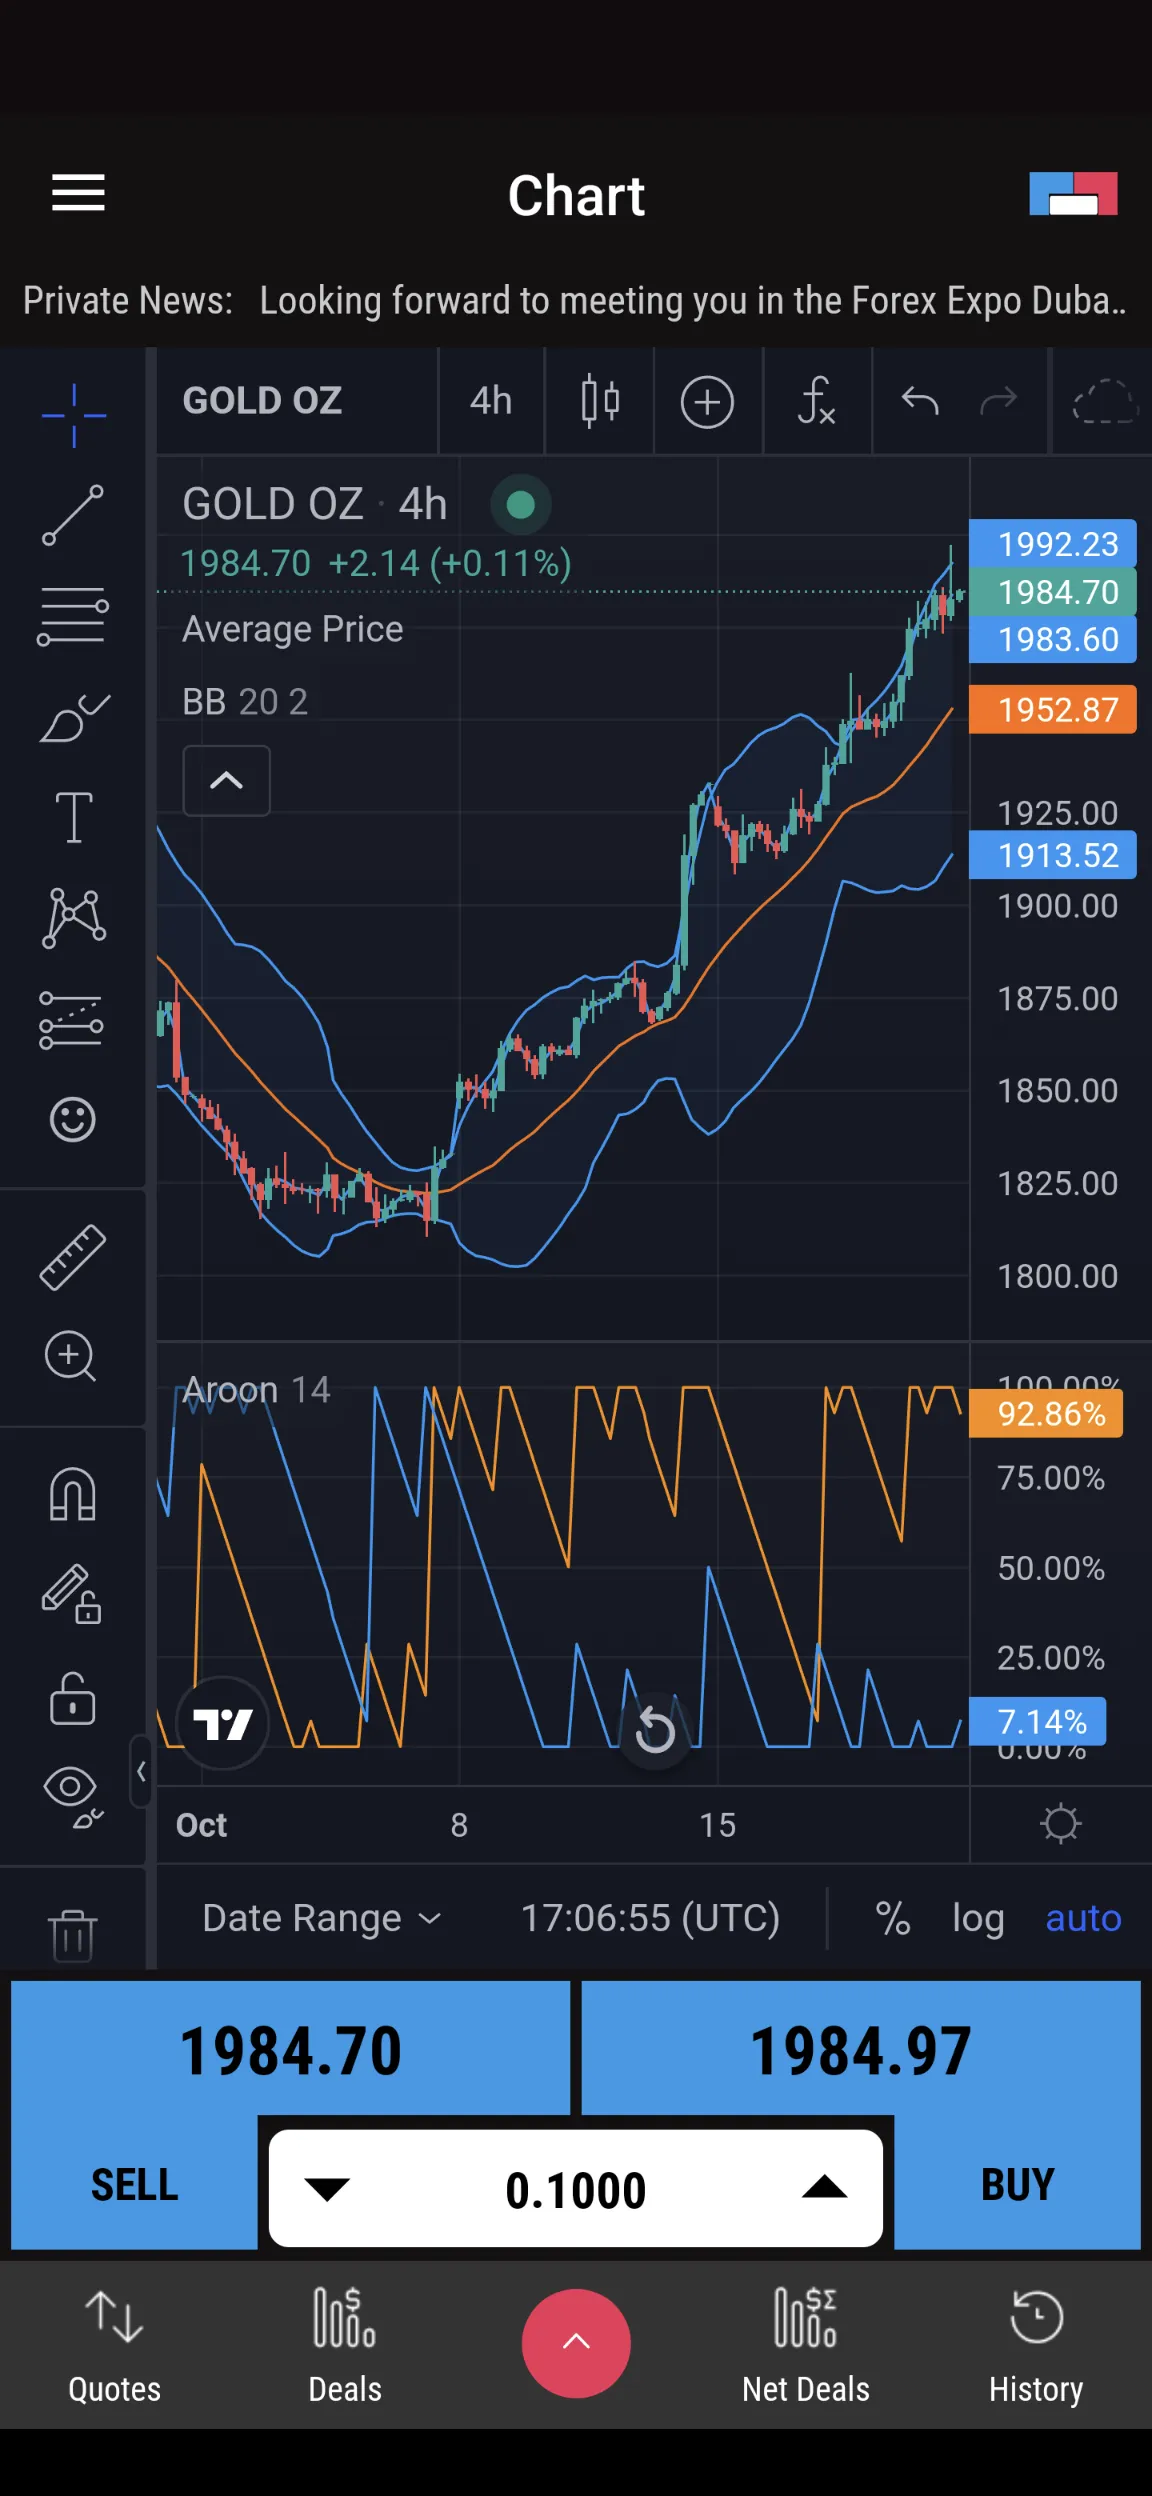The height and width of the screenshot is (2496, 1152).
Task: Toggle percent scale mode
Action: (893, 1918)
